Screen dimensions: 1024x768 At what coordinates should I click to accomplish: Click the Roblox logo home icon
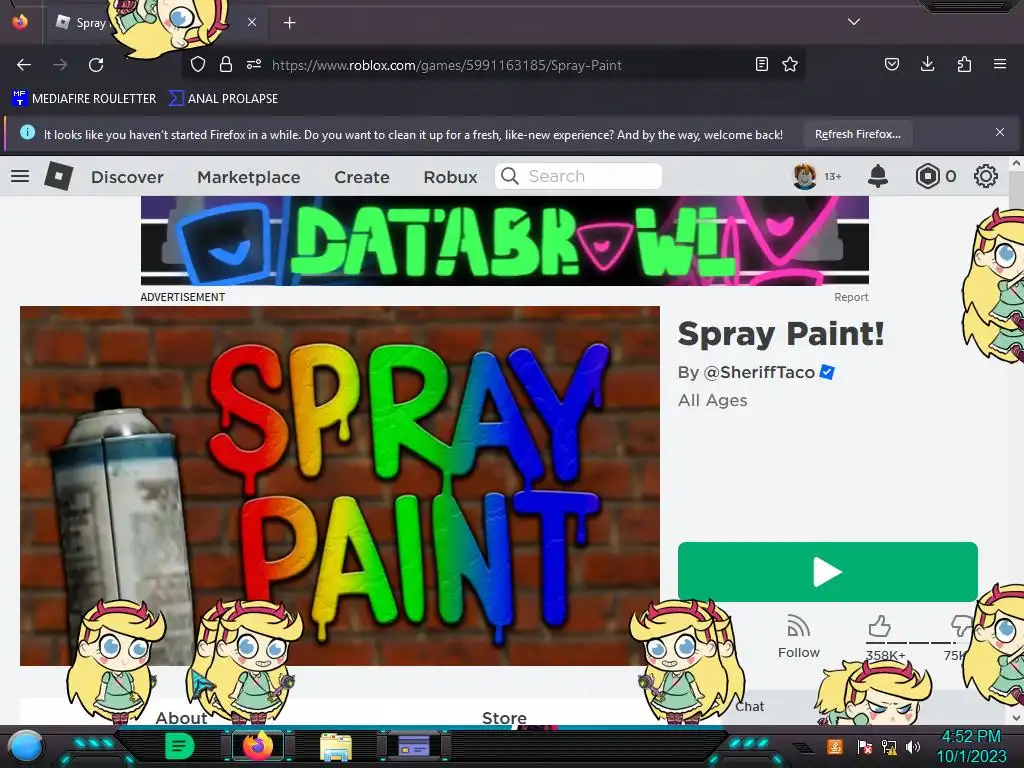coord(58,176)
